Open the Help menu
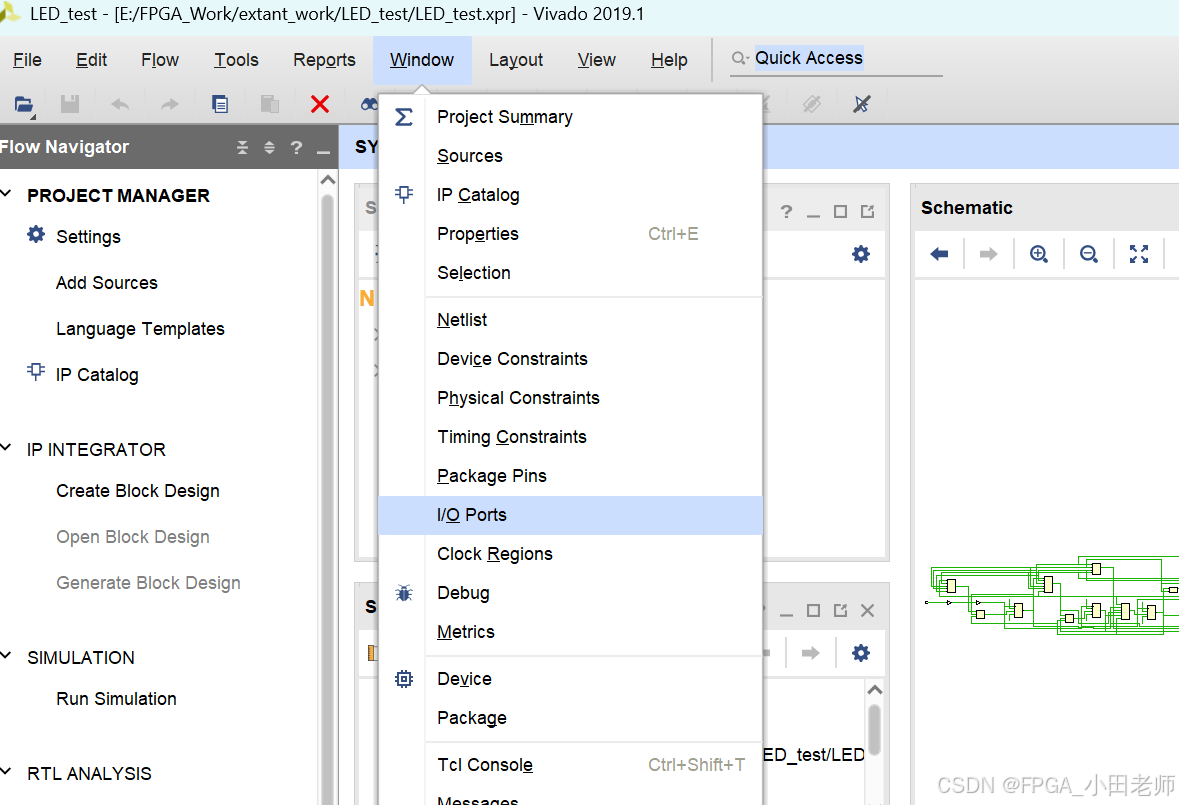Viewport: 1179px width, 805px height. [669, 60]
